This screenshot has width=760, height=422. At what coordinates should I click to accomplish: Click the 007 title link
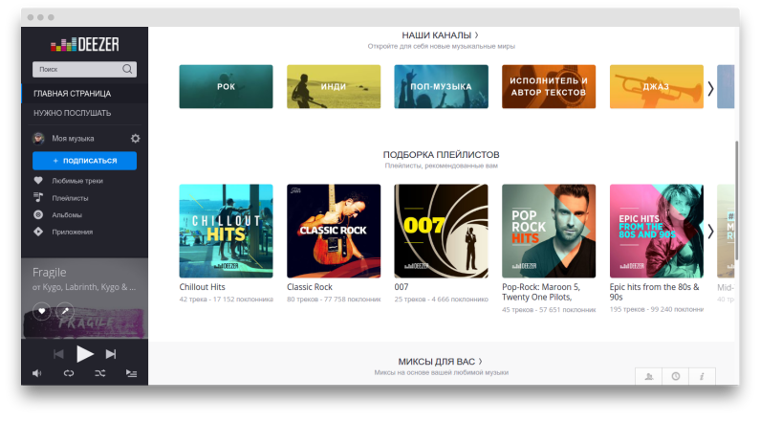(x=401, y=287)
